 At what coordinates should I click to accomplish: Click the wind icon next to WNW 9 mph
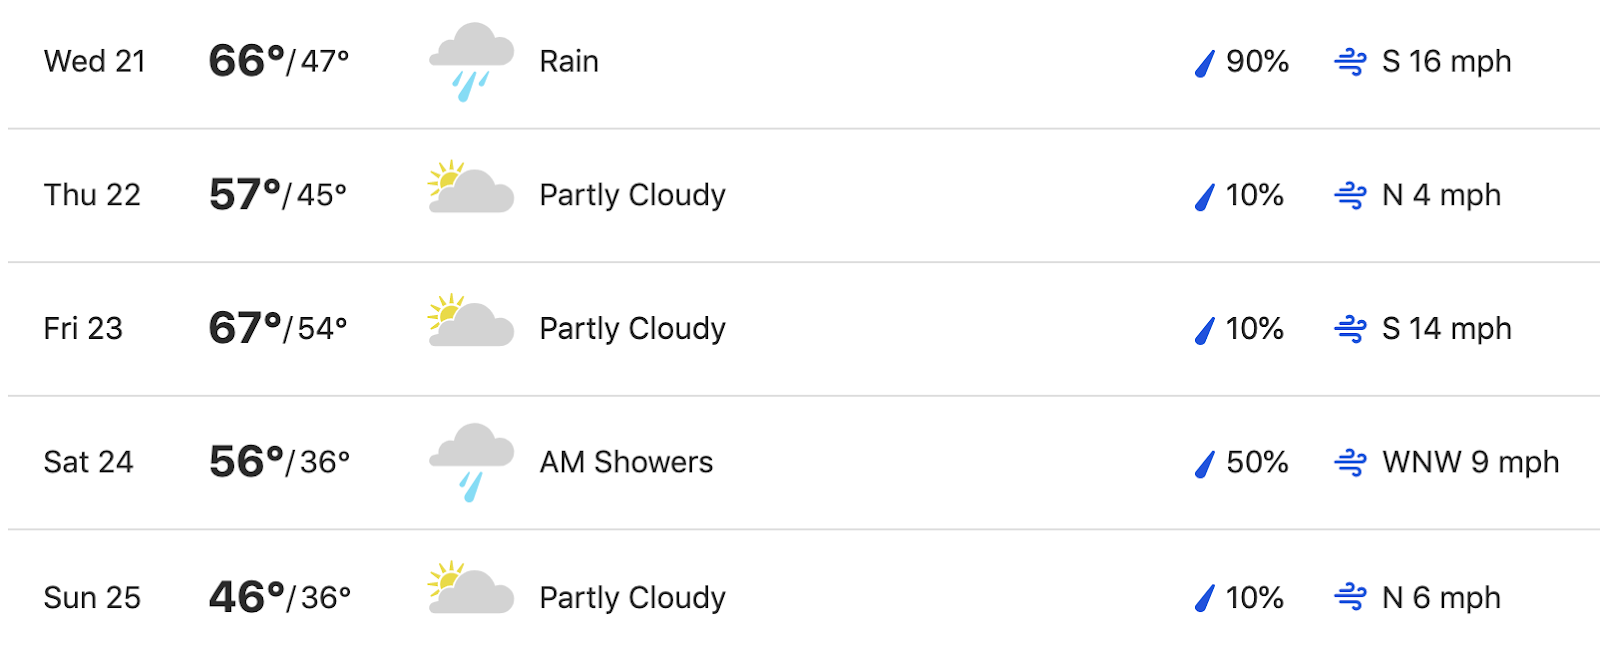point(1351,463)
